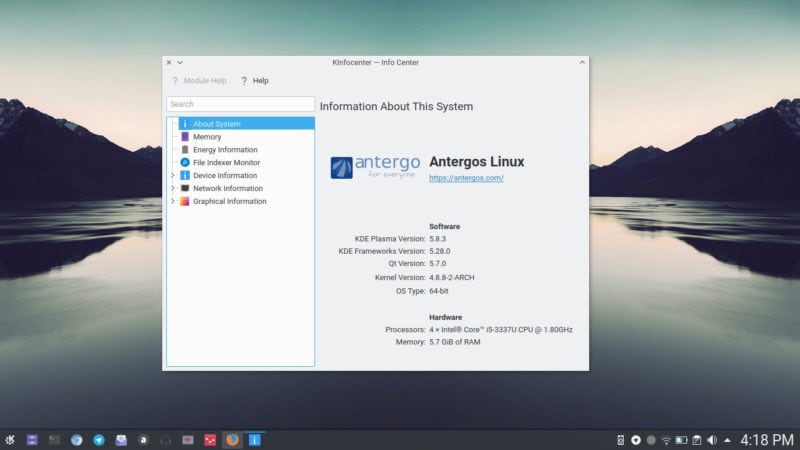
Task: Click the window title 'KInfocenter — Info Center'
Action: click(376, 62)
